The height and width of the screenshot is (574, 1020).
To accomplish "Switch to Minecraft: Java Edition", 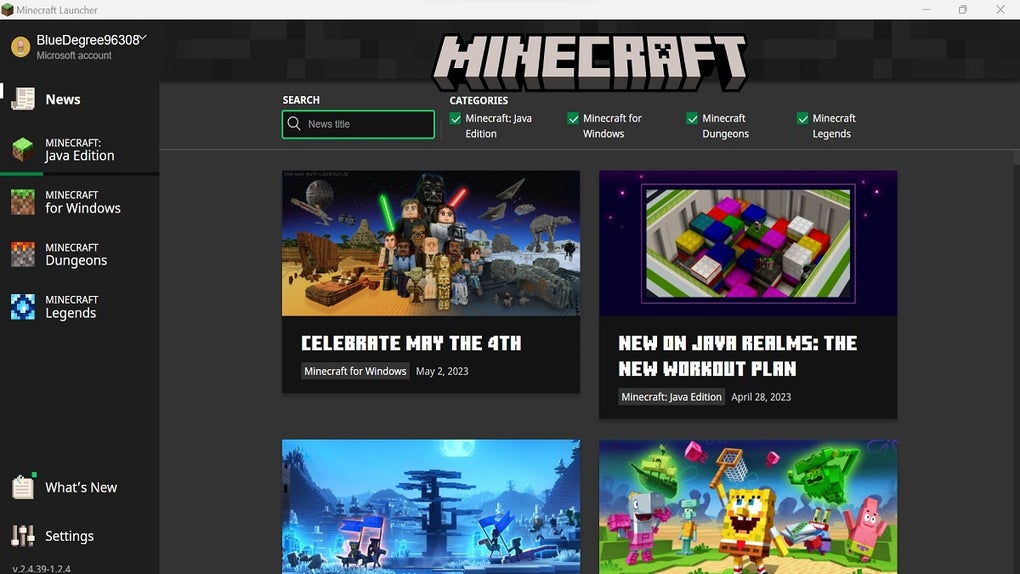I will [x=79, y=150].
